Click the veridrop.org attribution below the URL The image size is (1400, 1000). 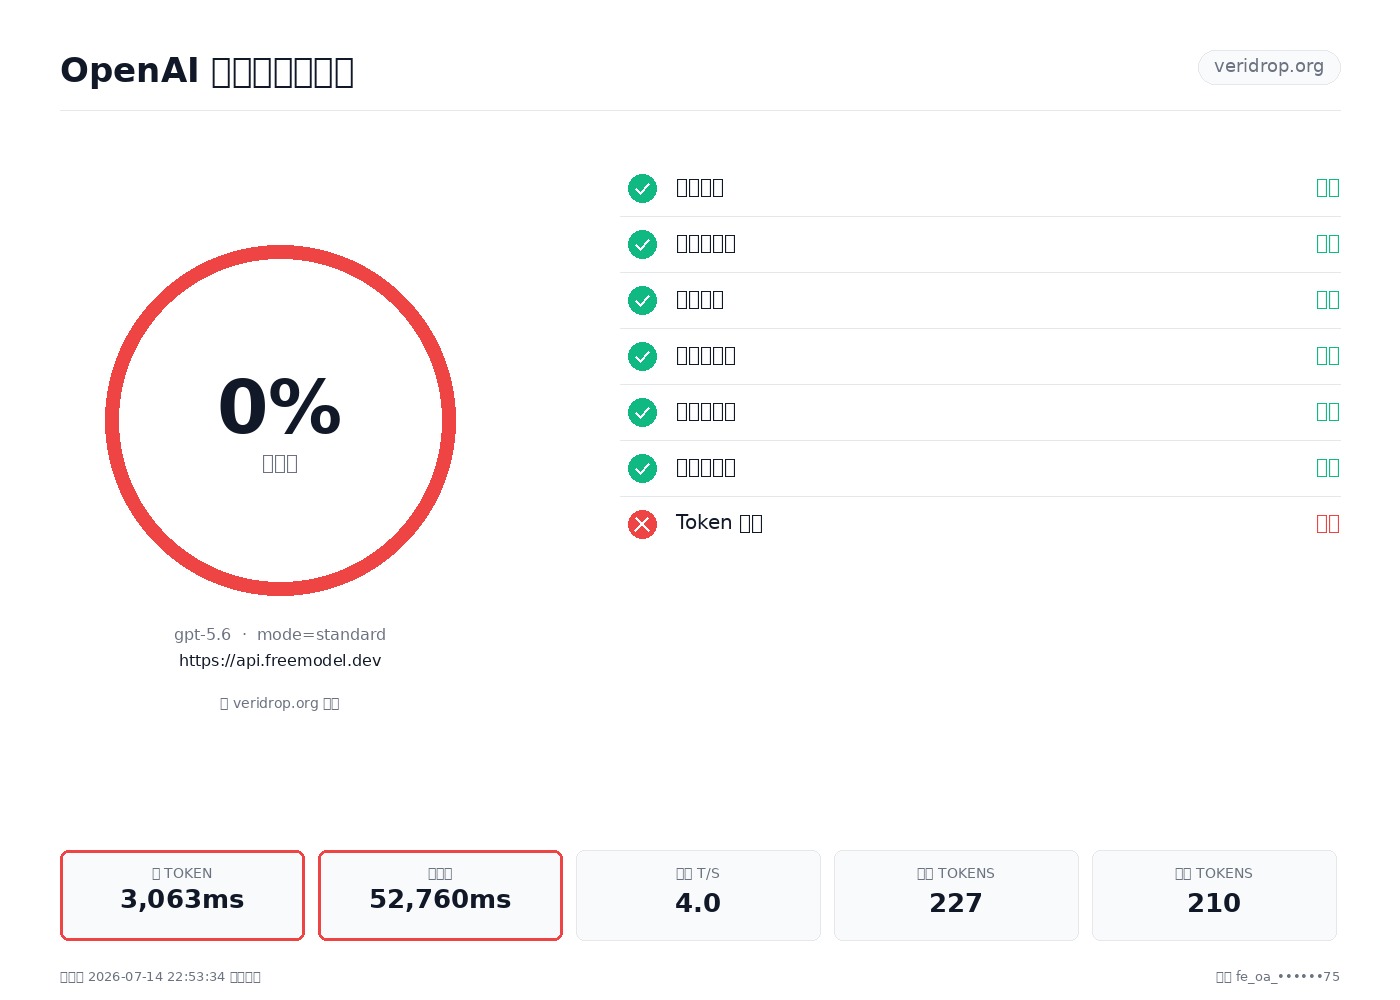click(x=280, y=703)
